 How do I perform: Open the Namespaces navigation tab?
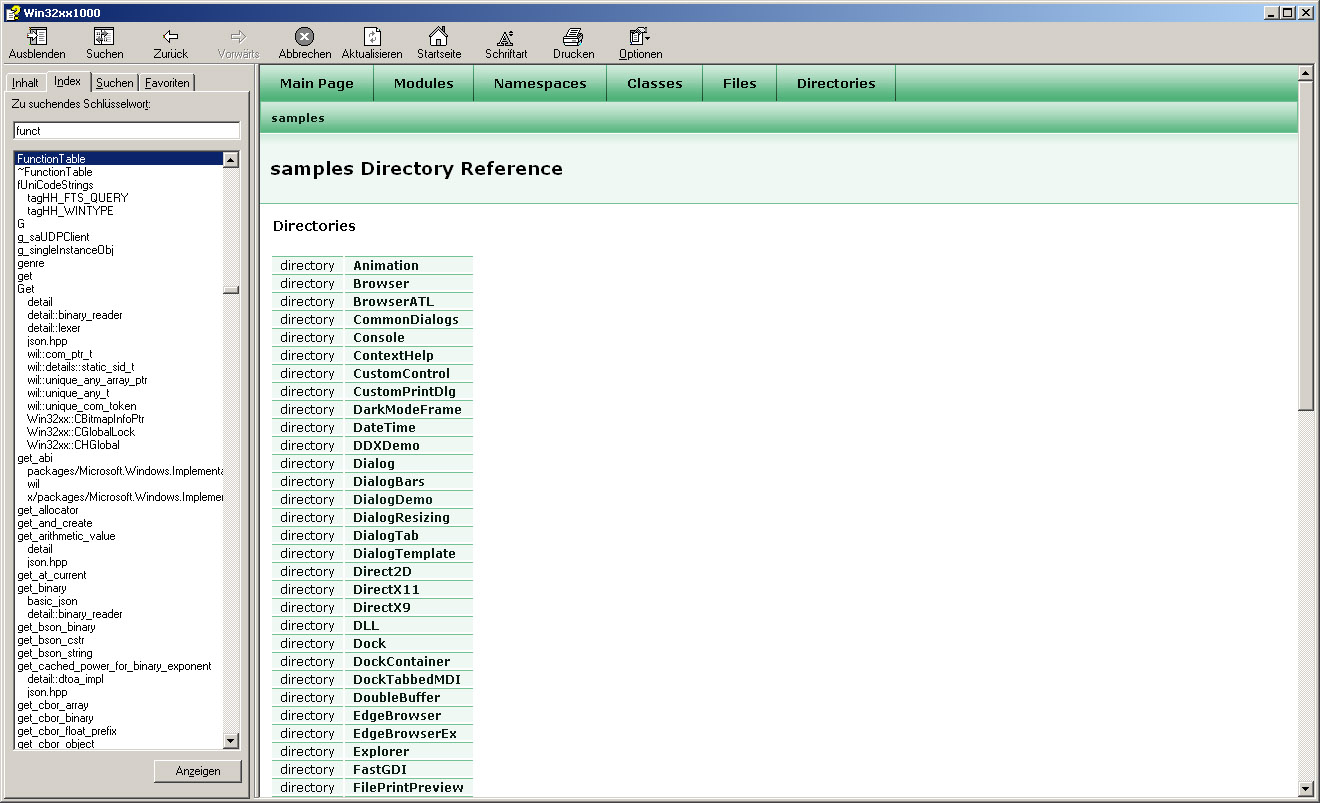(x=539, y=84)
